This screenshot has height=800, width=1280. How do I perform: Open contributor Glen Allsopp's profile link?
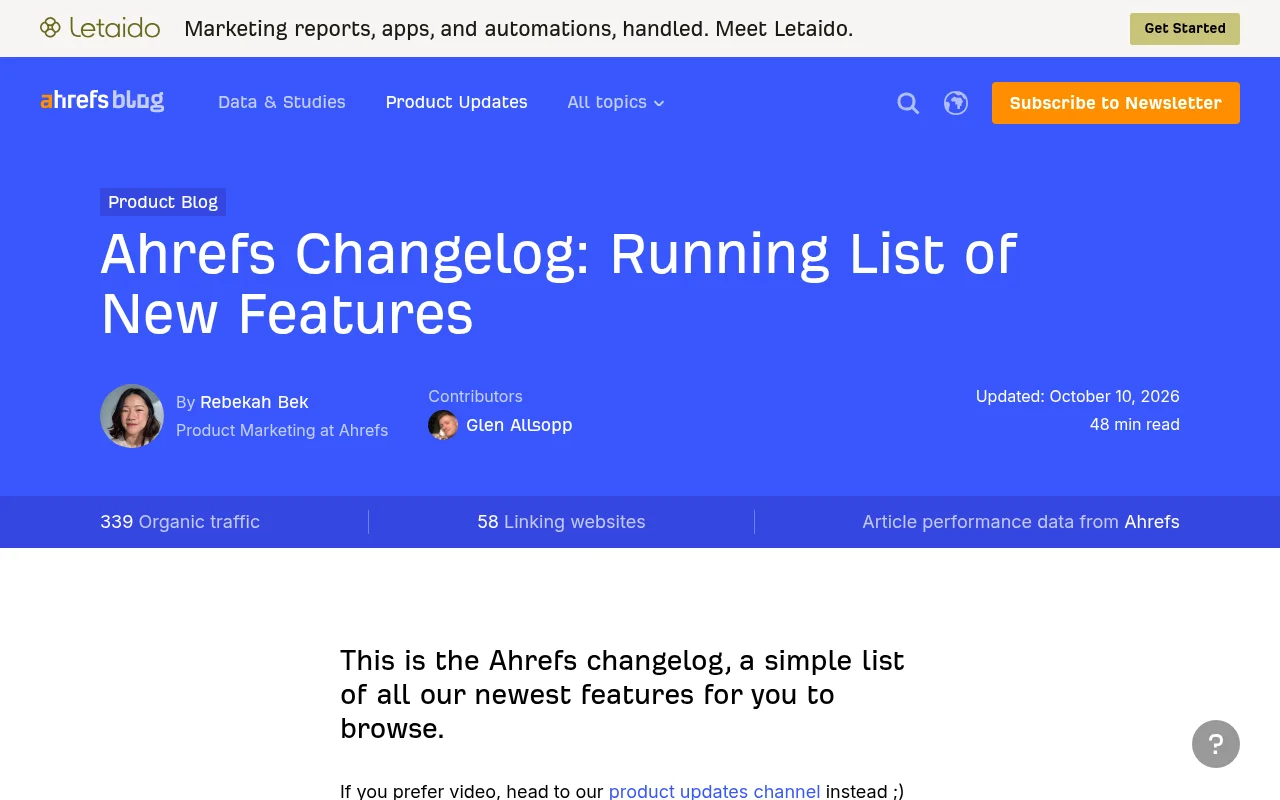pos(519,425)
